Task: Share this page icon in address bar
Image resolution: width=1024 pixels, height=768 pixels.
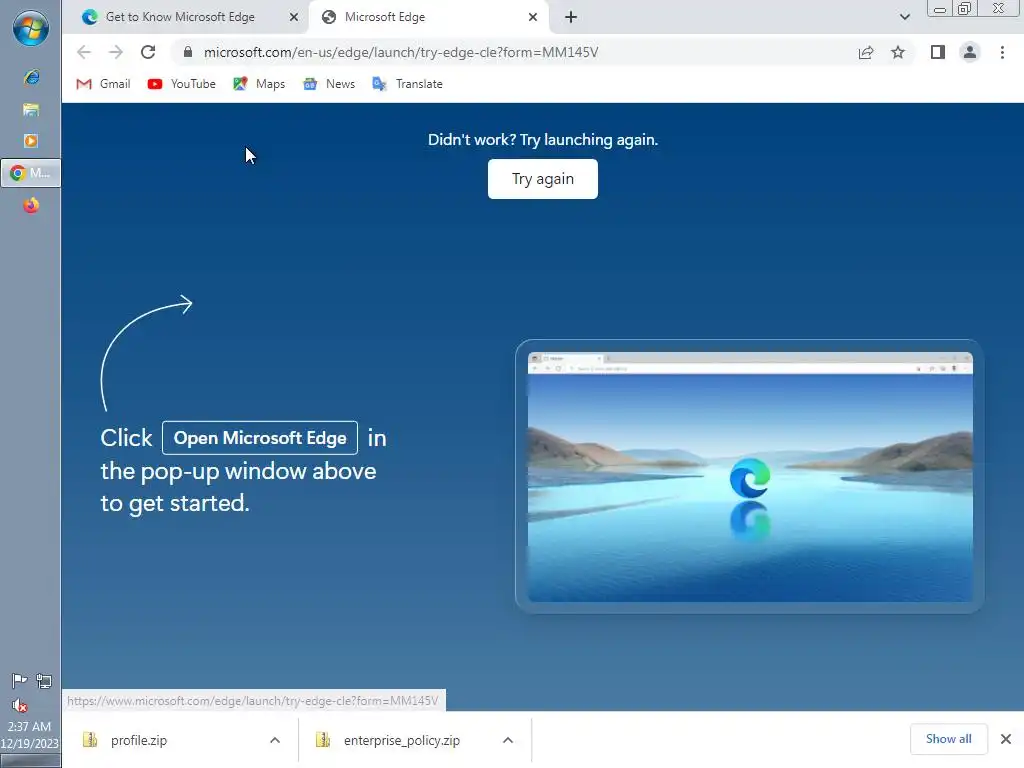Action: 866,52
